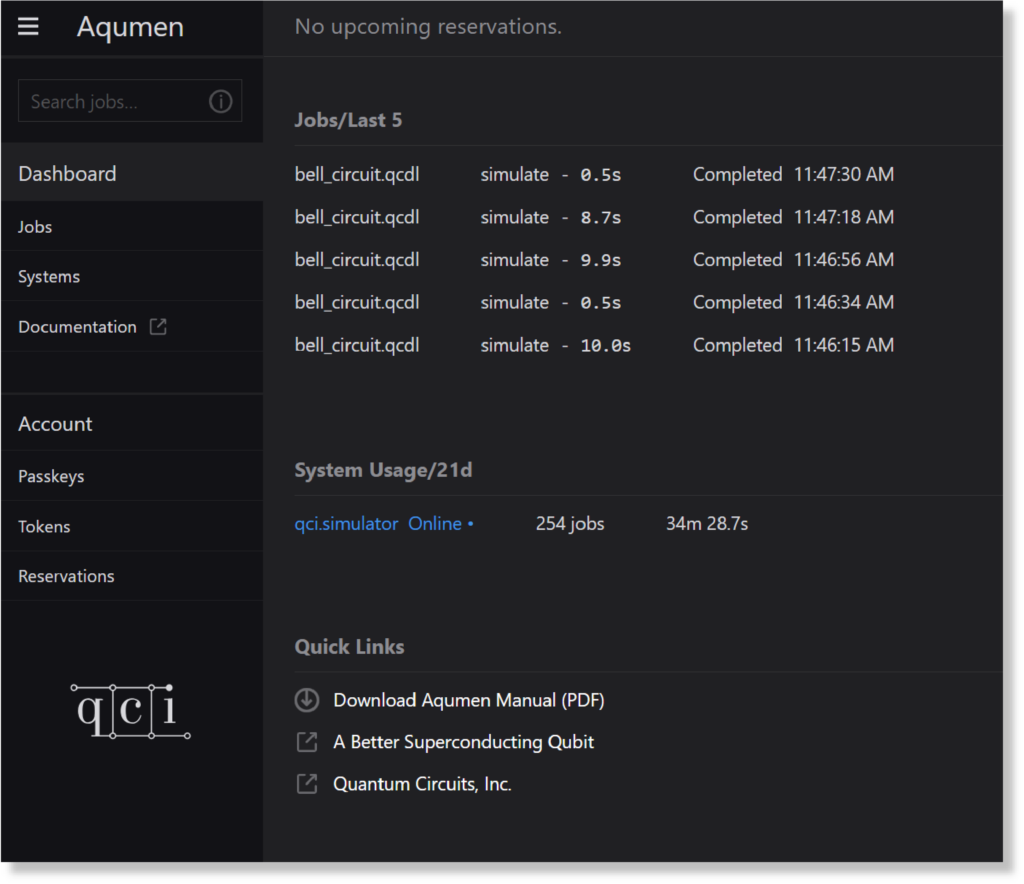
Task: Click the Quick Links heading
Action: click(349, 646)
